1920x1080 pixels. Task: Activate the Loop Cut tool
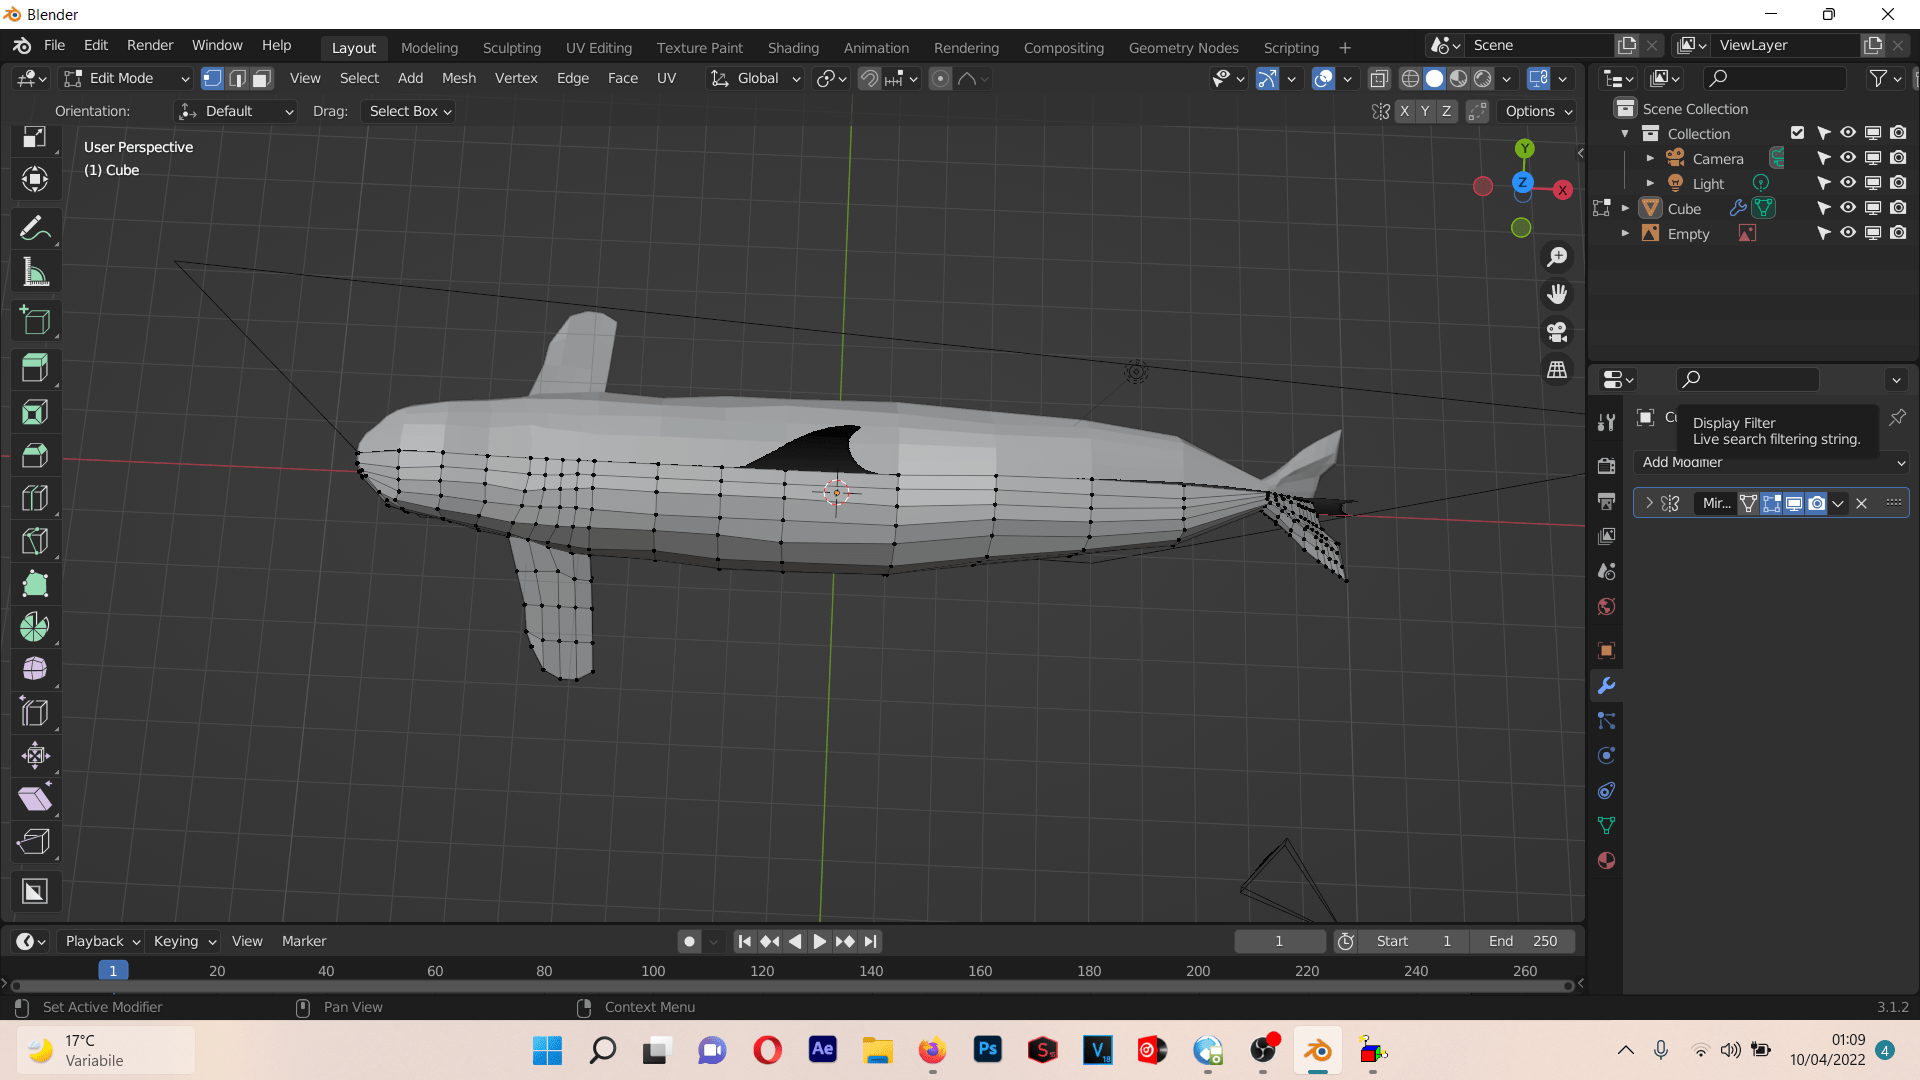pyautogui.click(x=35, y=498)
